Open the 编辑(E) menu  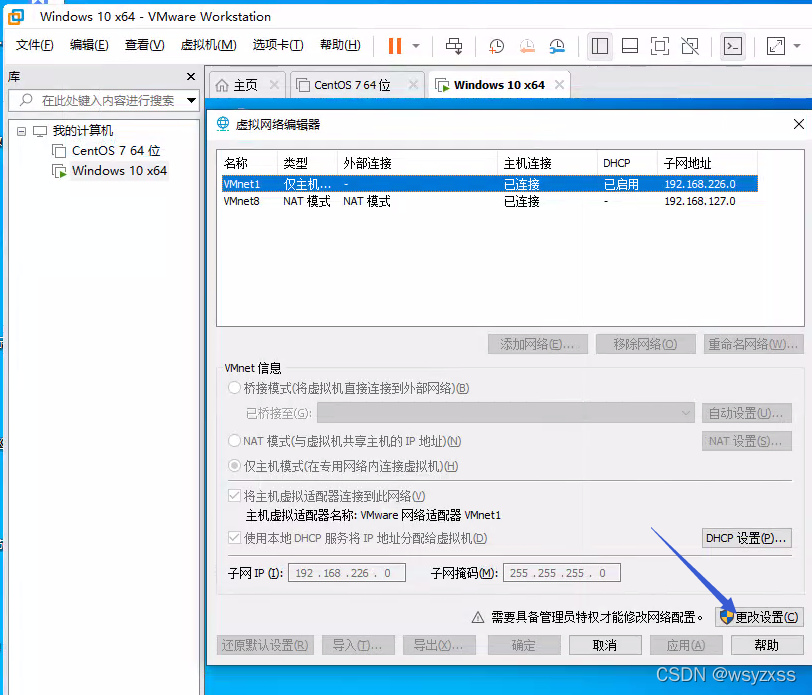pos(89,45)
